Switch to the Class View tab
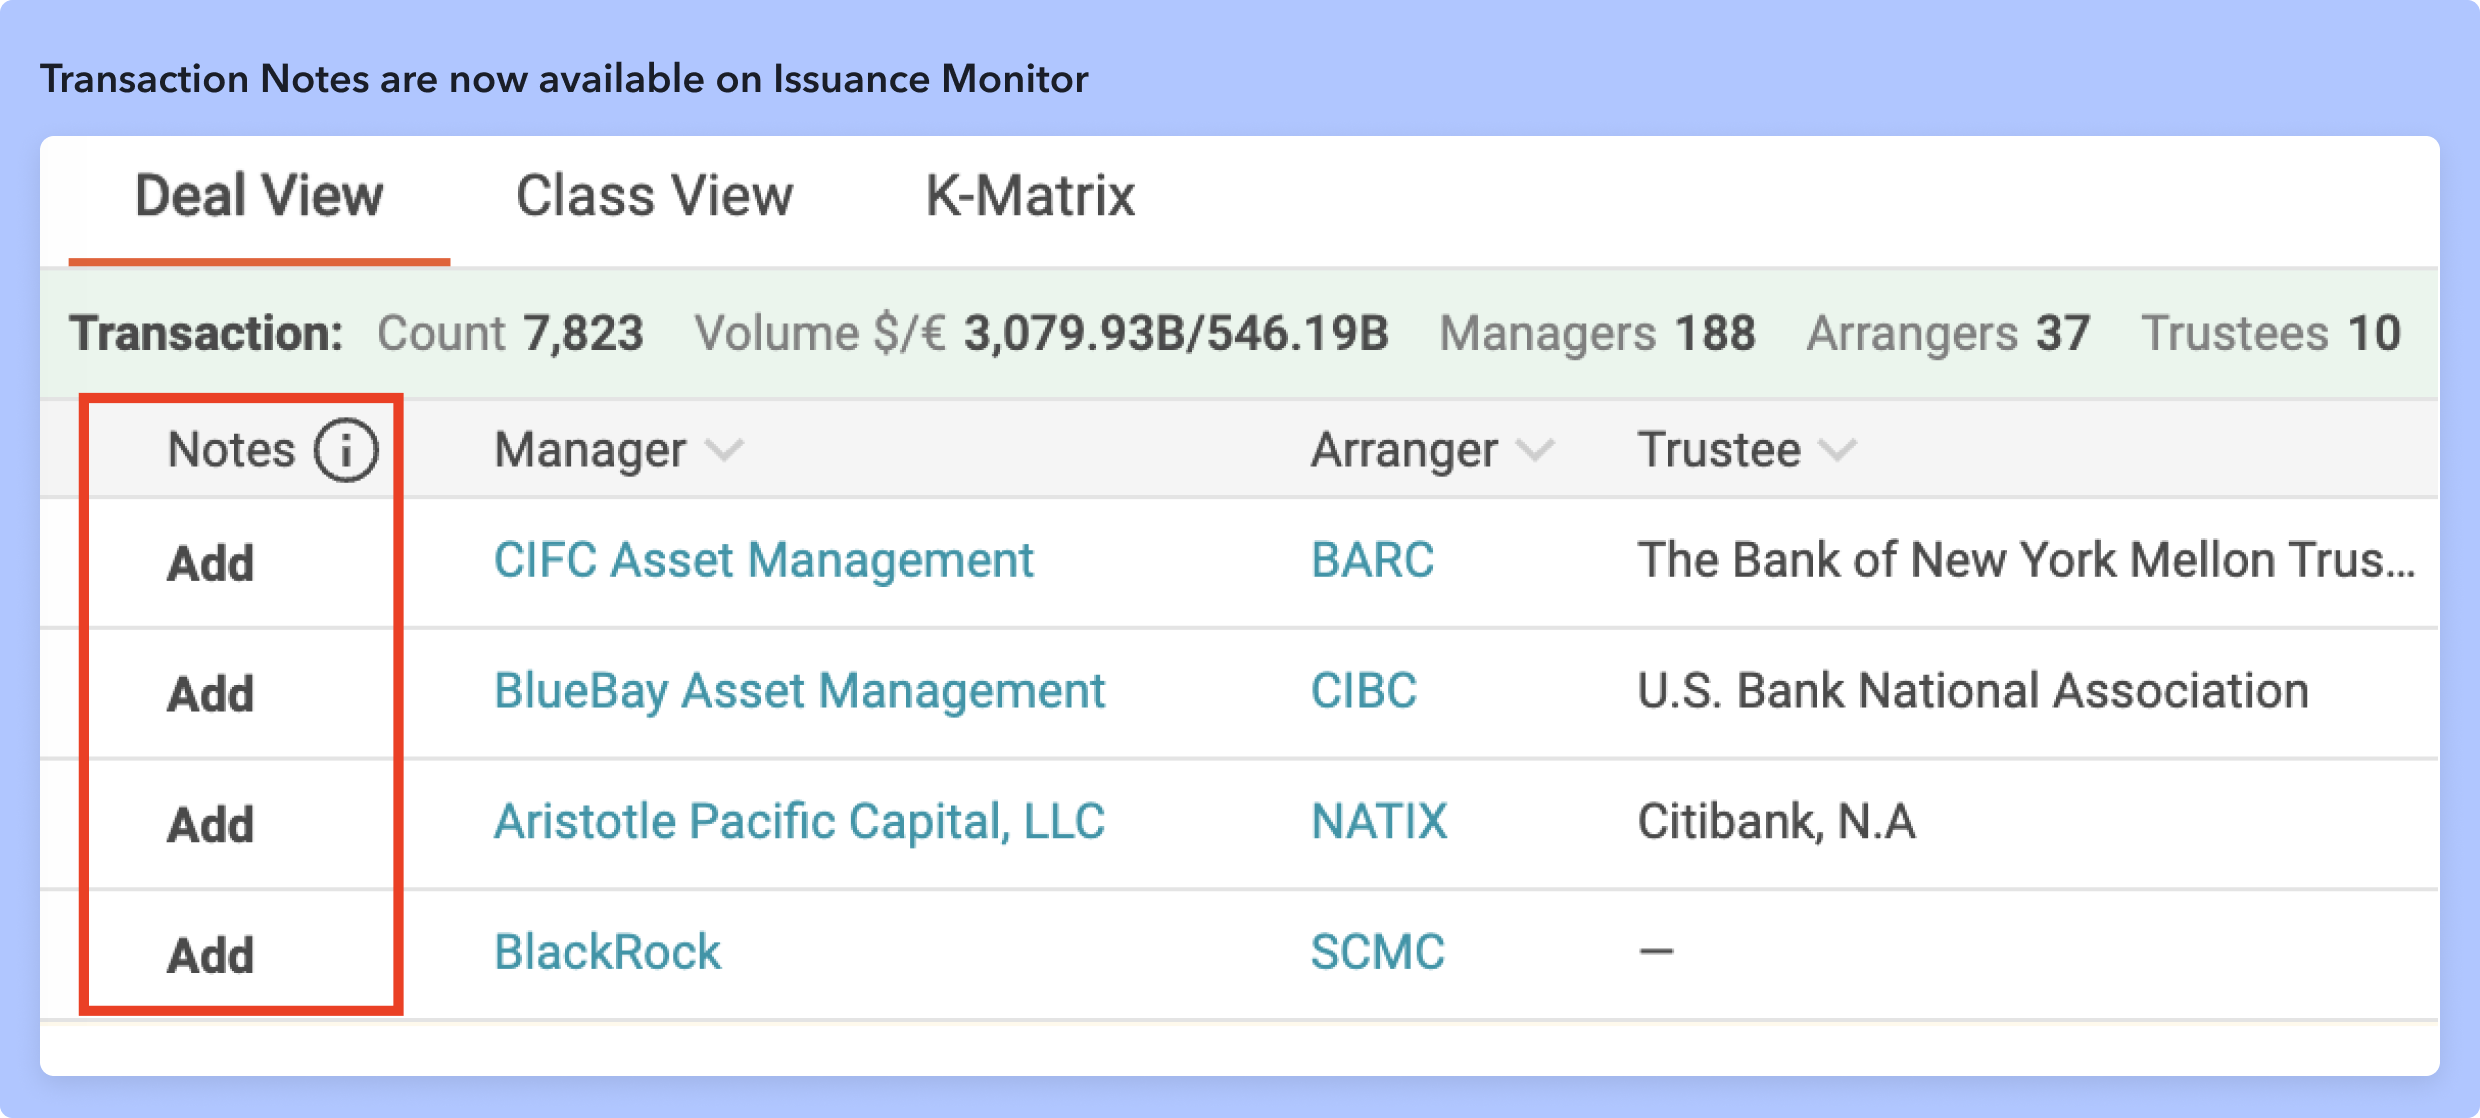Screen dimensions: 2480x1118 pos(654,196)
